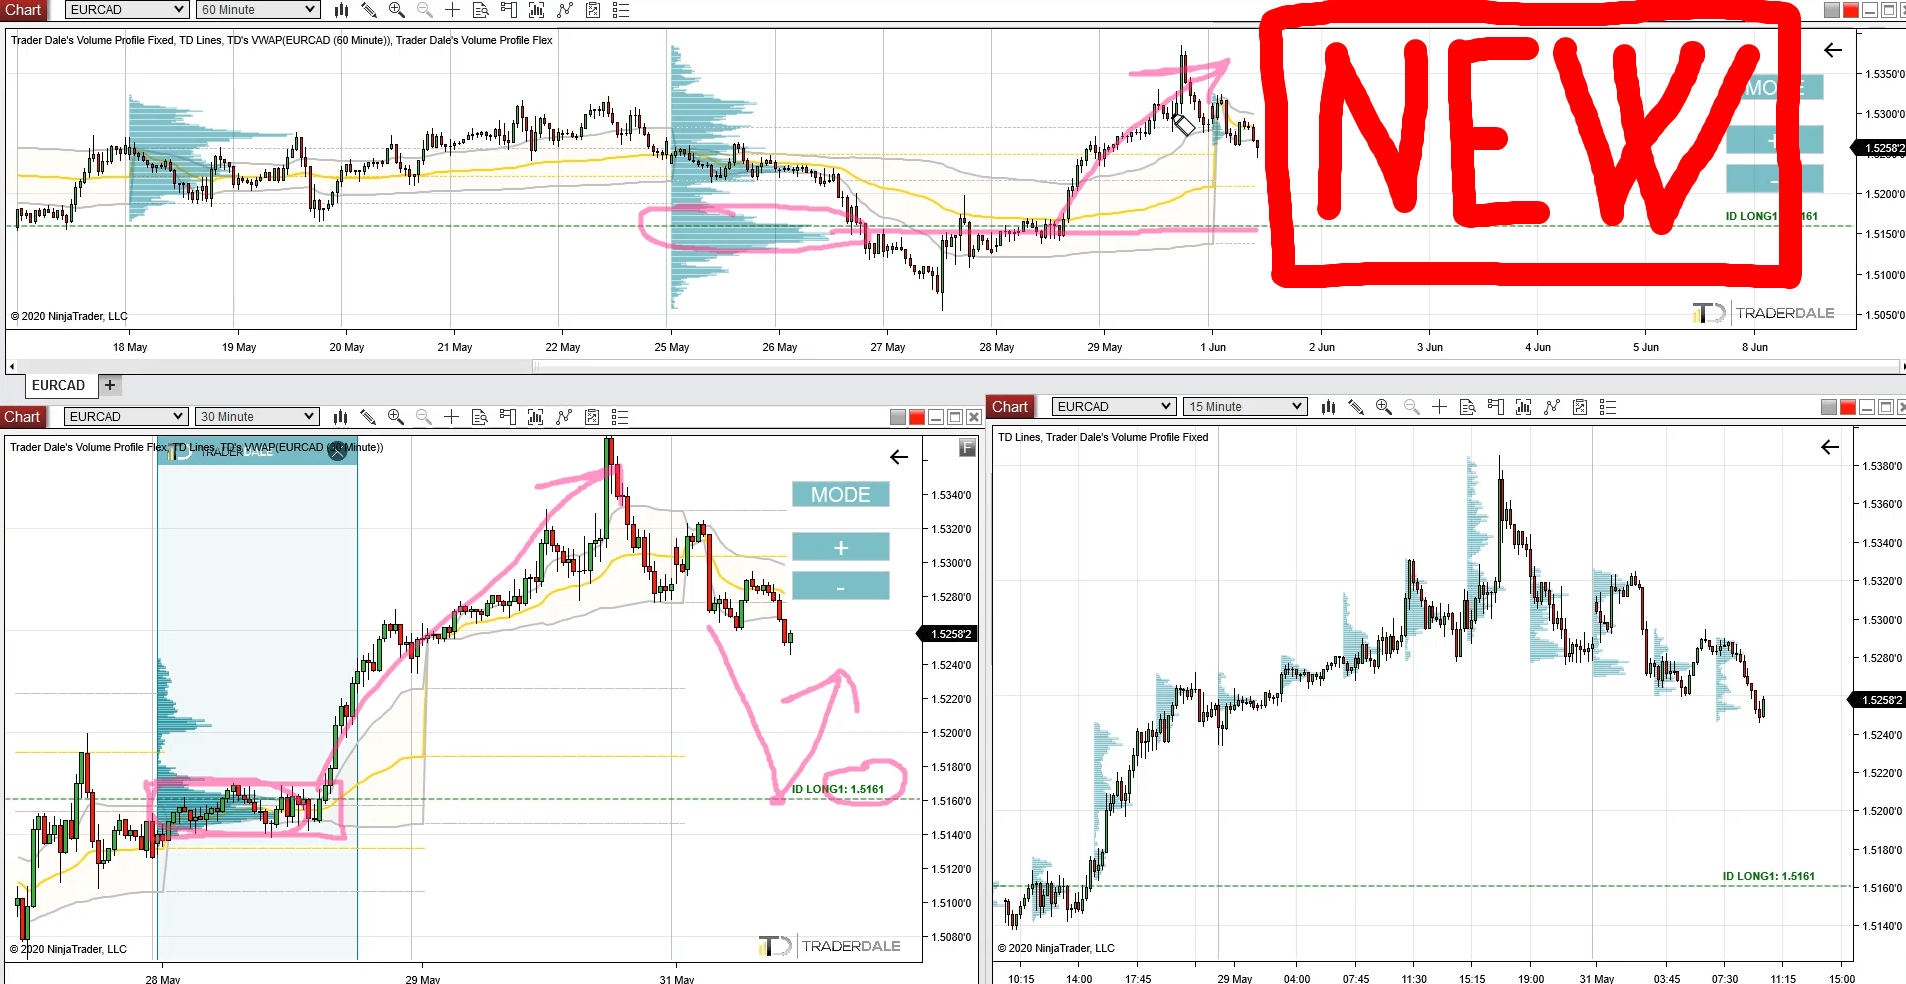
Task: Open properties list icon in 60 Minute chart
Action: pos(621,10)
